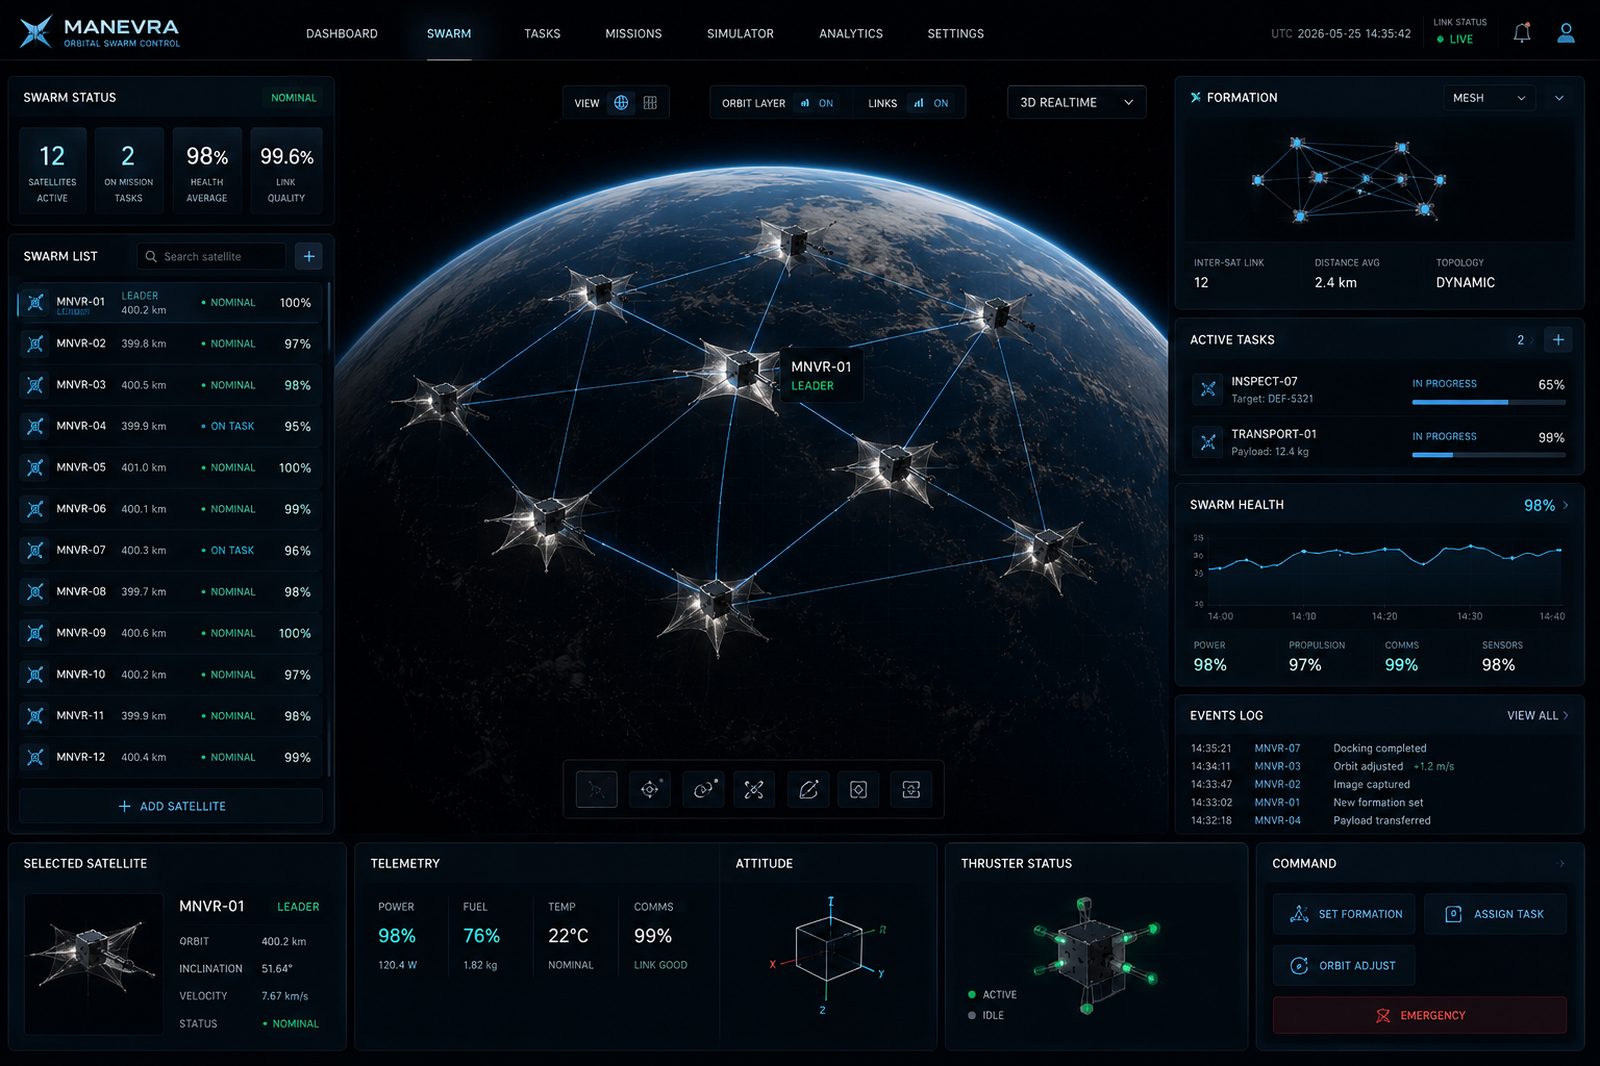Click the Active Tasks count badge
The width and height of the screenshot is (1600, 1066).
1521,340
